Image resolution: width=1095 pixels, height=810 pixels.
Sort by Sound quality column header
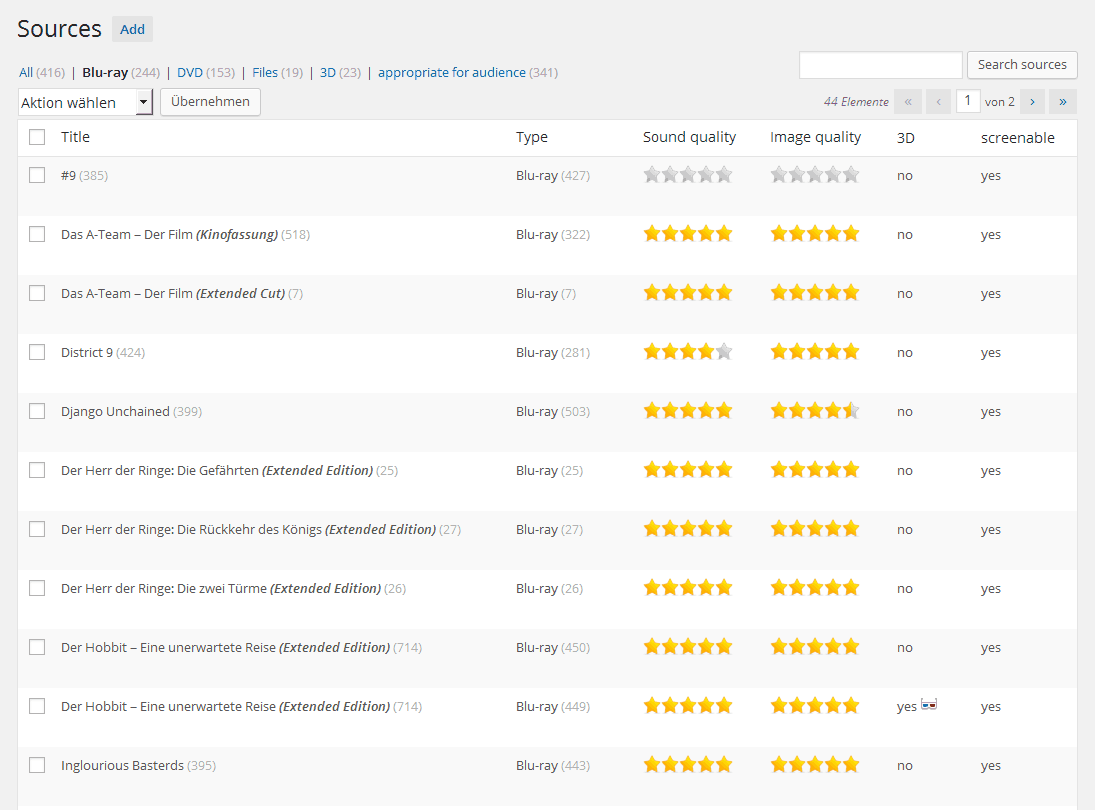tap(689, 137)
